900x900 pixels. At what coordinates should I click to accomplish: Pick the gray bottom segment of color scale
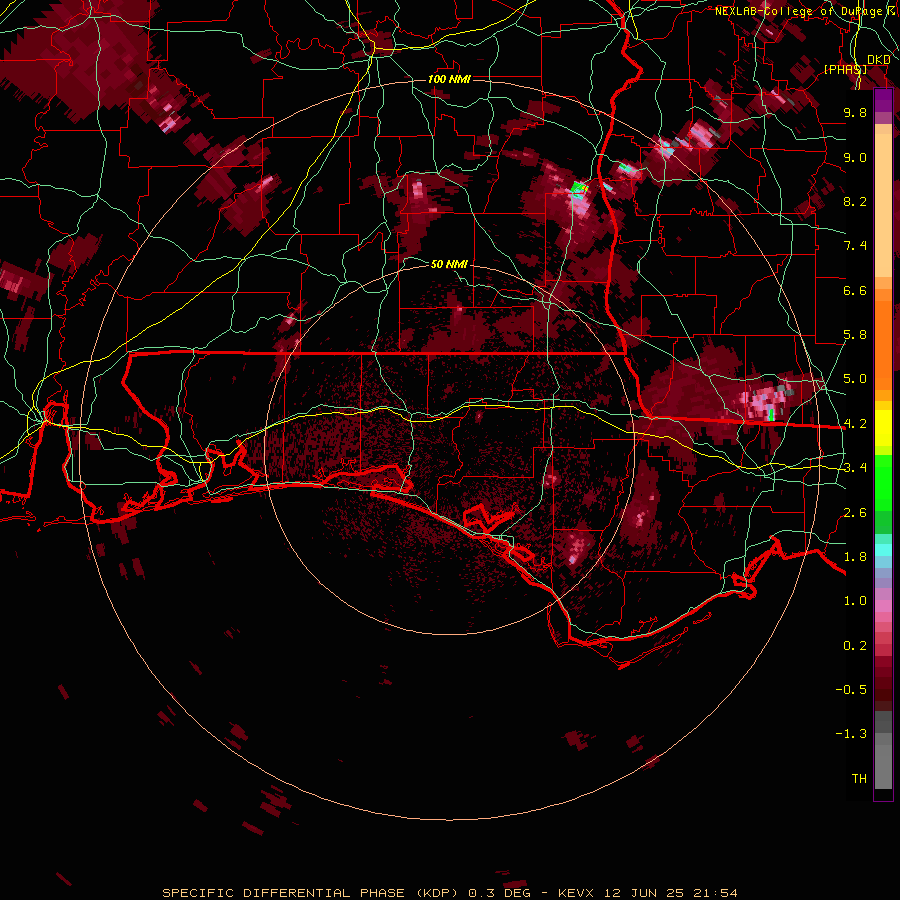(883, 761)
